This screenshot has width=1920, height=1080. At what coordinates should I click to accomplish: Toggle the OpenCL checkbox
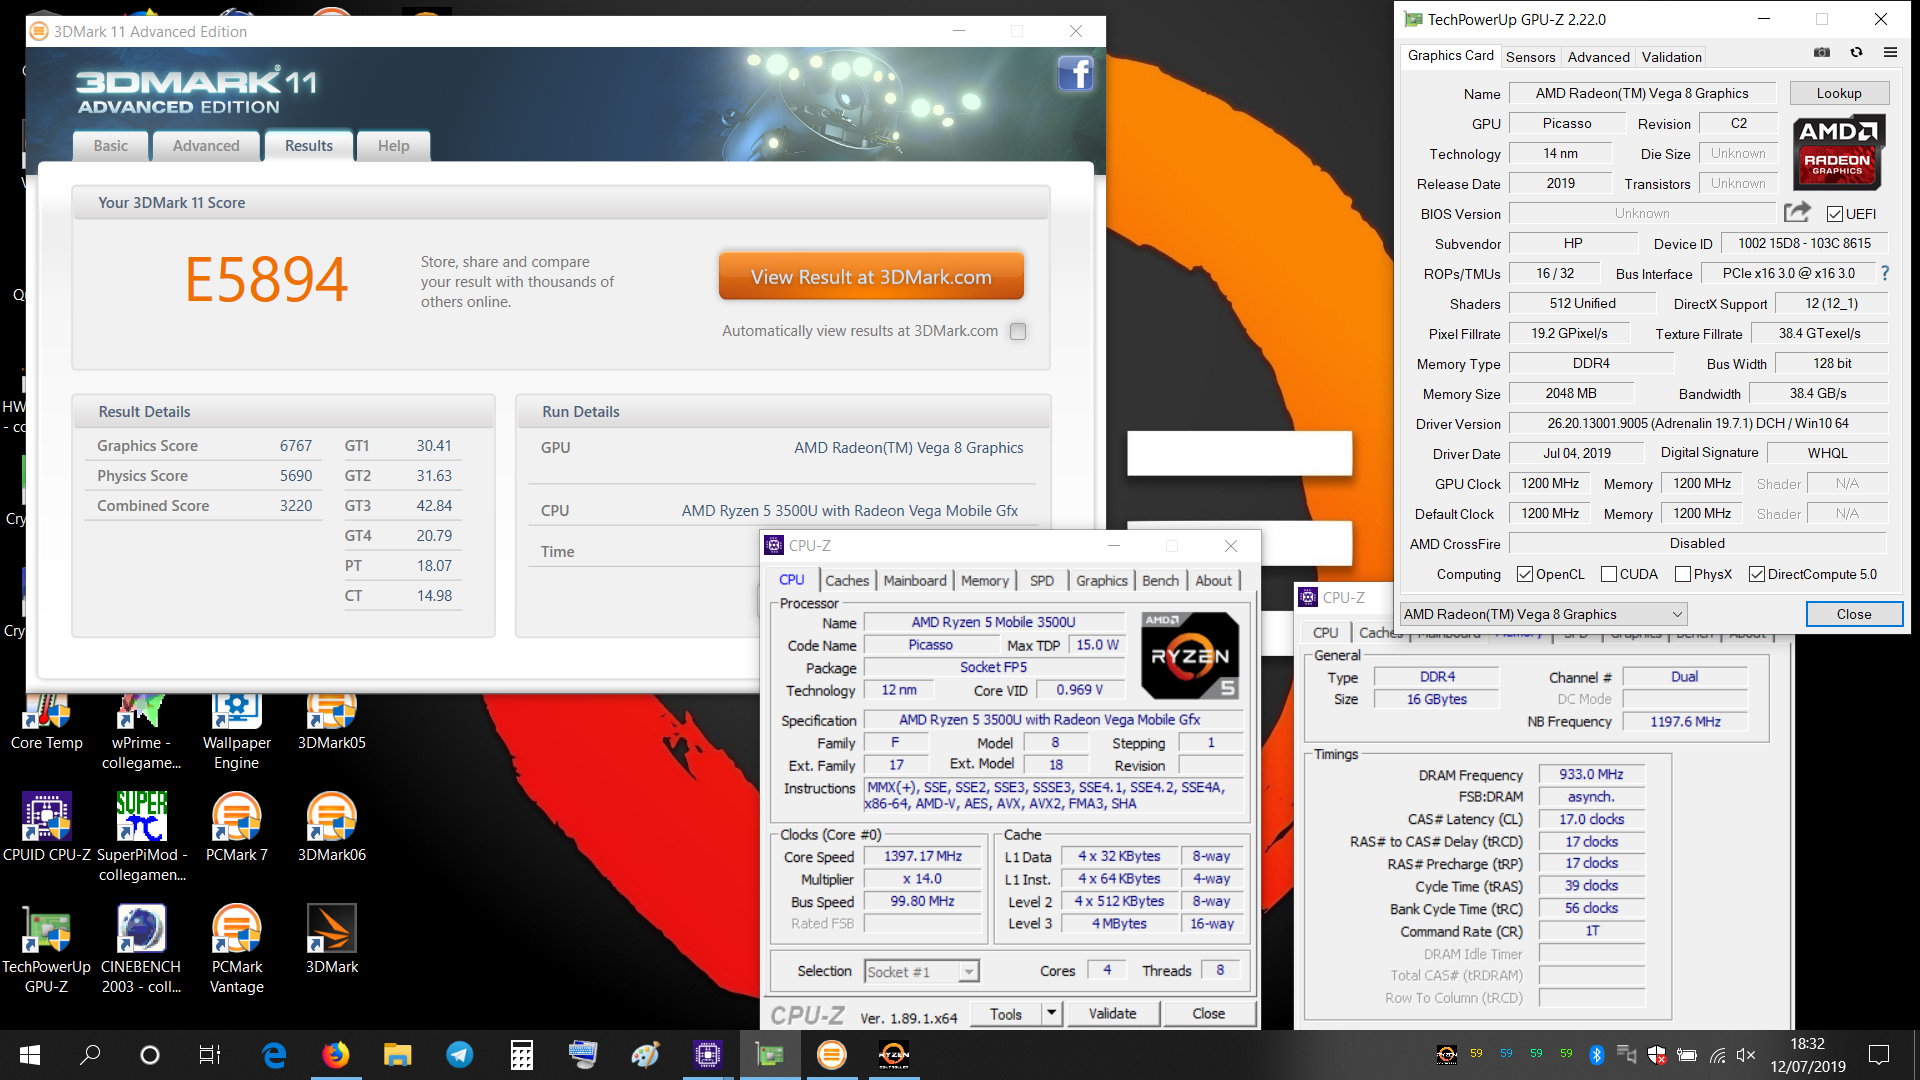[1525, 574]
